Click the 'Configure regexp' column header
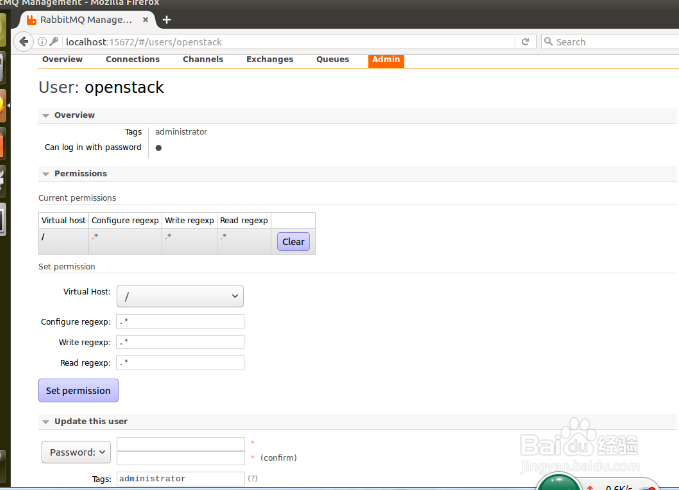 tap(125, 220)
